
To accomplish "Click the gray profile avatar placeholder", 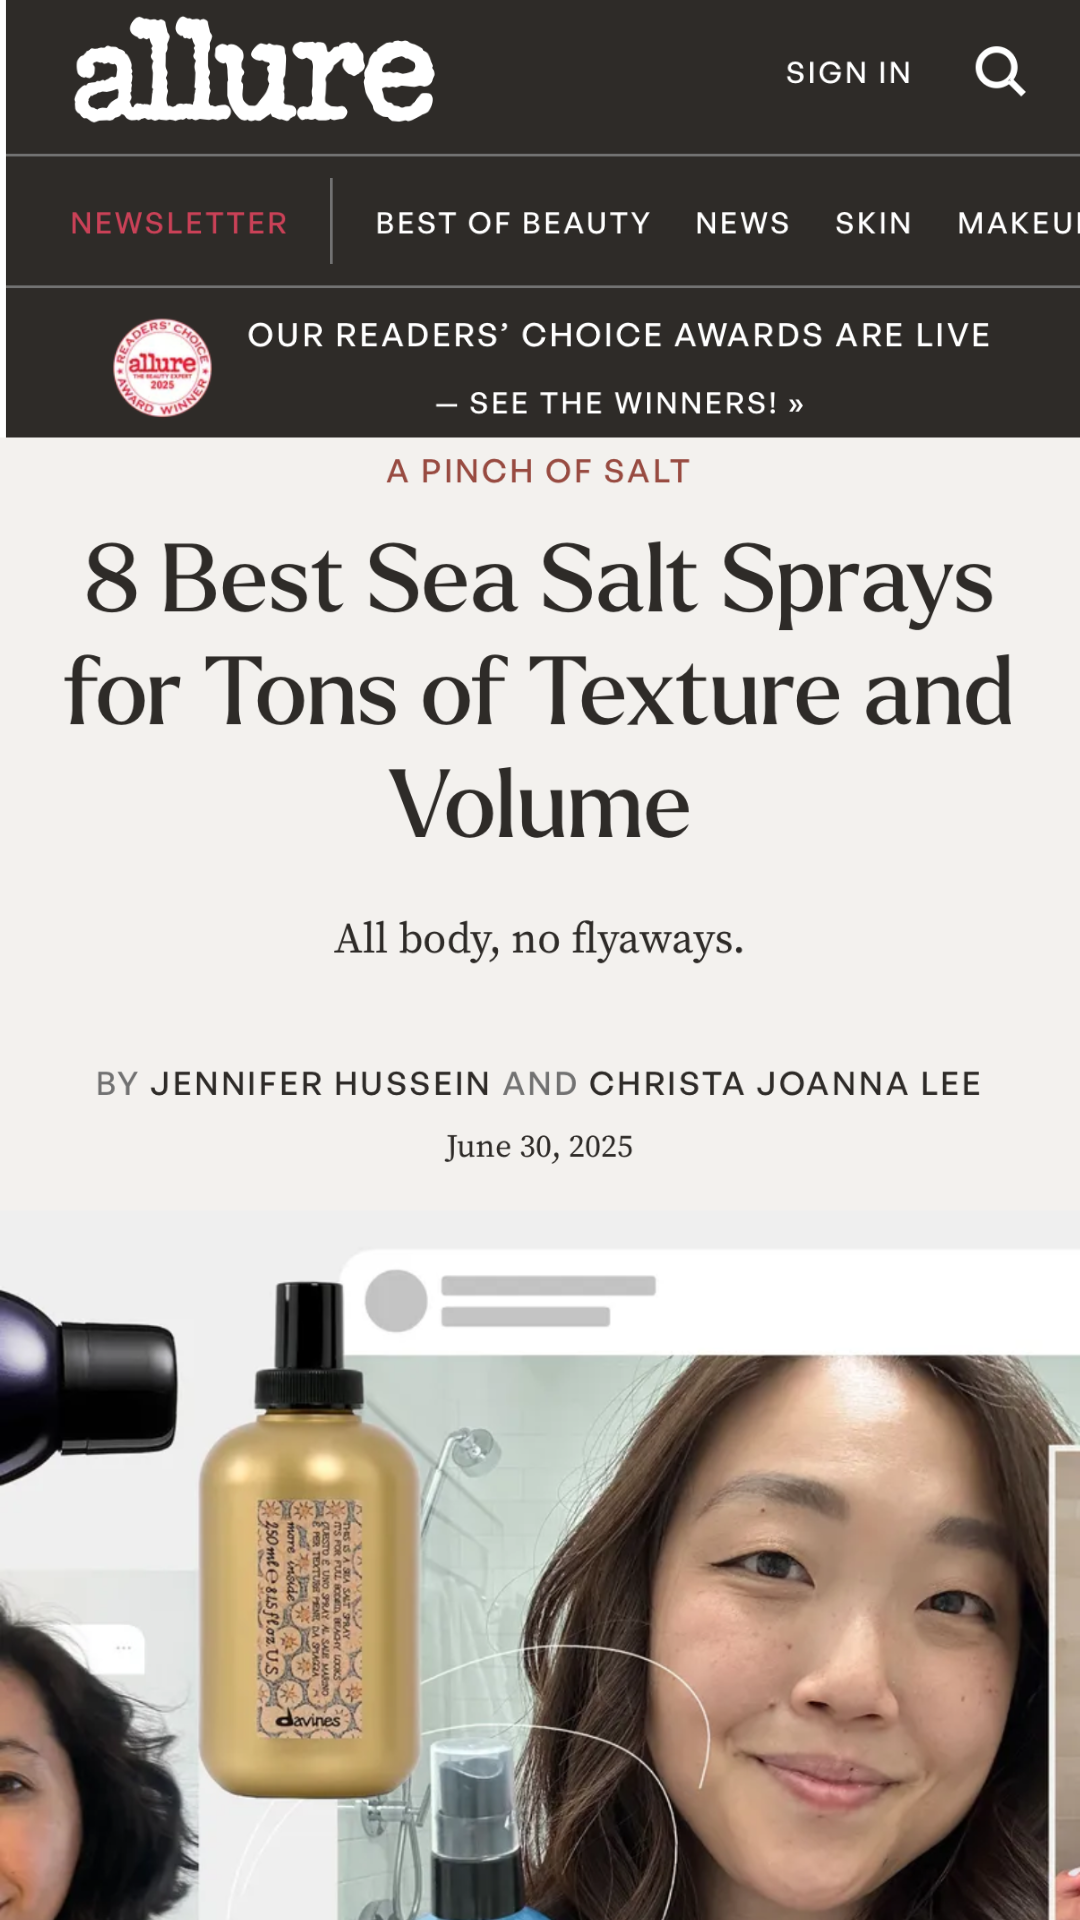I will 396,1301.
